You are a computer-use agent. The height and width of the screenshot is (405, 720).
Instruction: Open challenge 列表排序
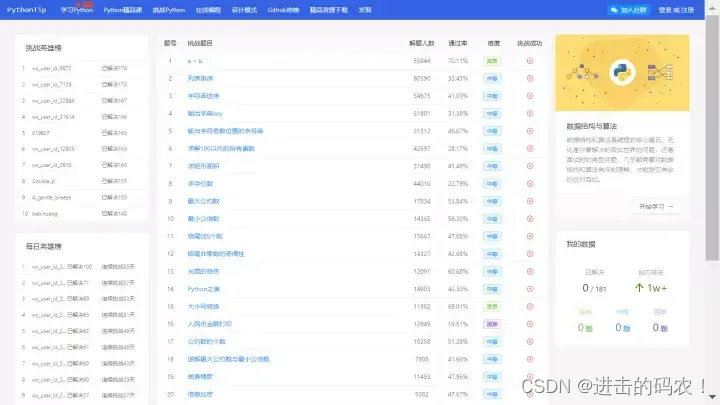pyautogui.click(x=200, y=78)
